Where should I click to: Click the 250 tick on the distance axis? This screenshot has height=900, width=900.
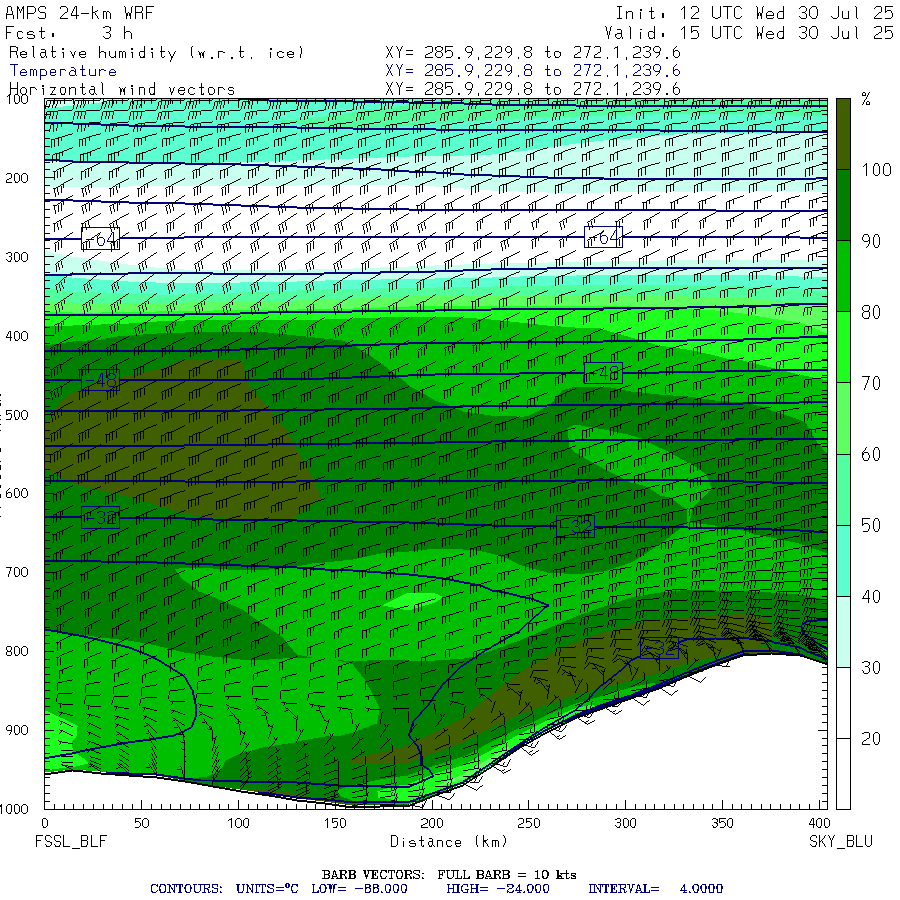pos(529,823)
